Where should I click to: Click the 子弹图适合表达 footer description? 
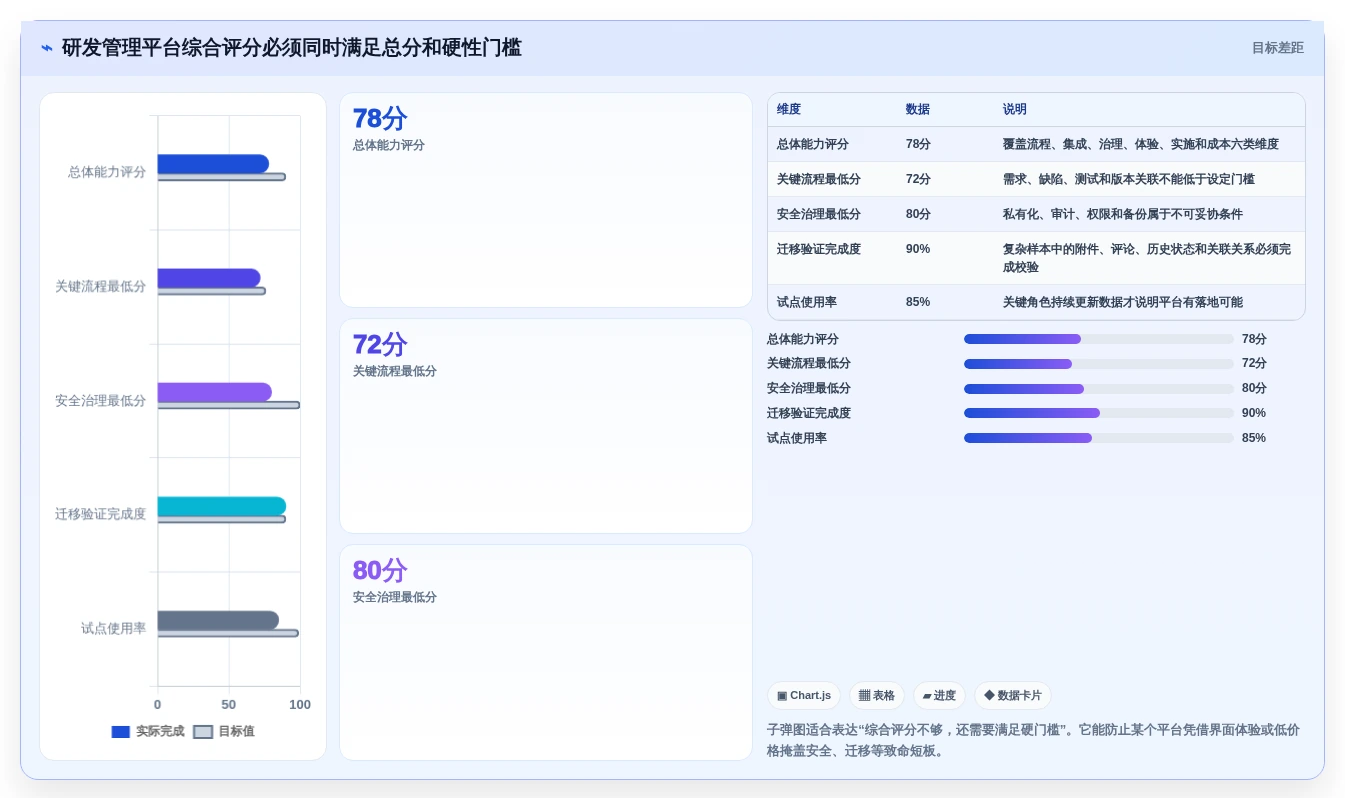click(x=1035, y=740)
